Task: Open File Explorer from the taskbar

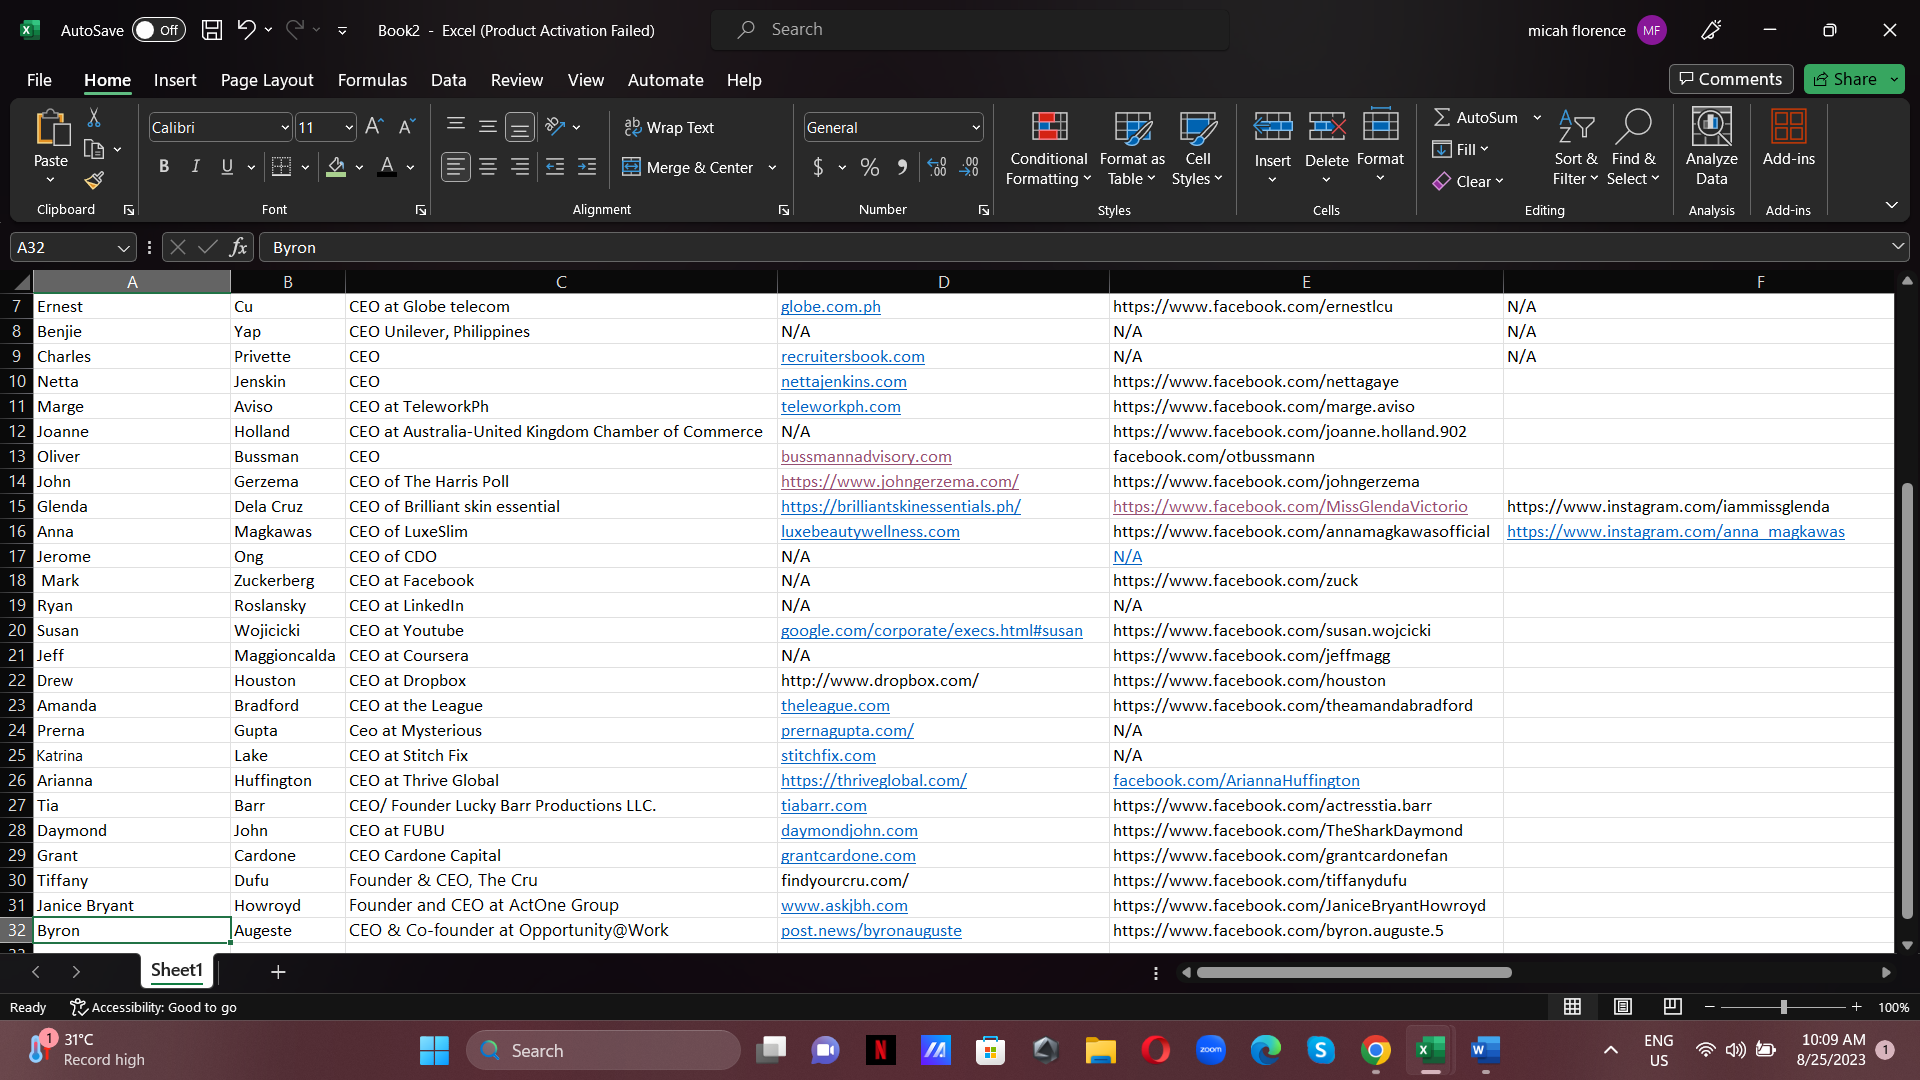Action: coord(1100,1050)
